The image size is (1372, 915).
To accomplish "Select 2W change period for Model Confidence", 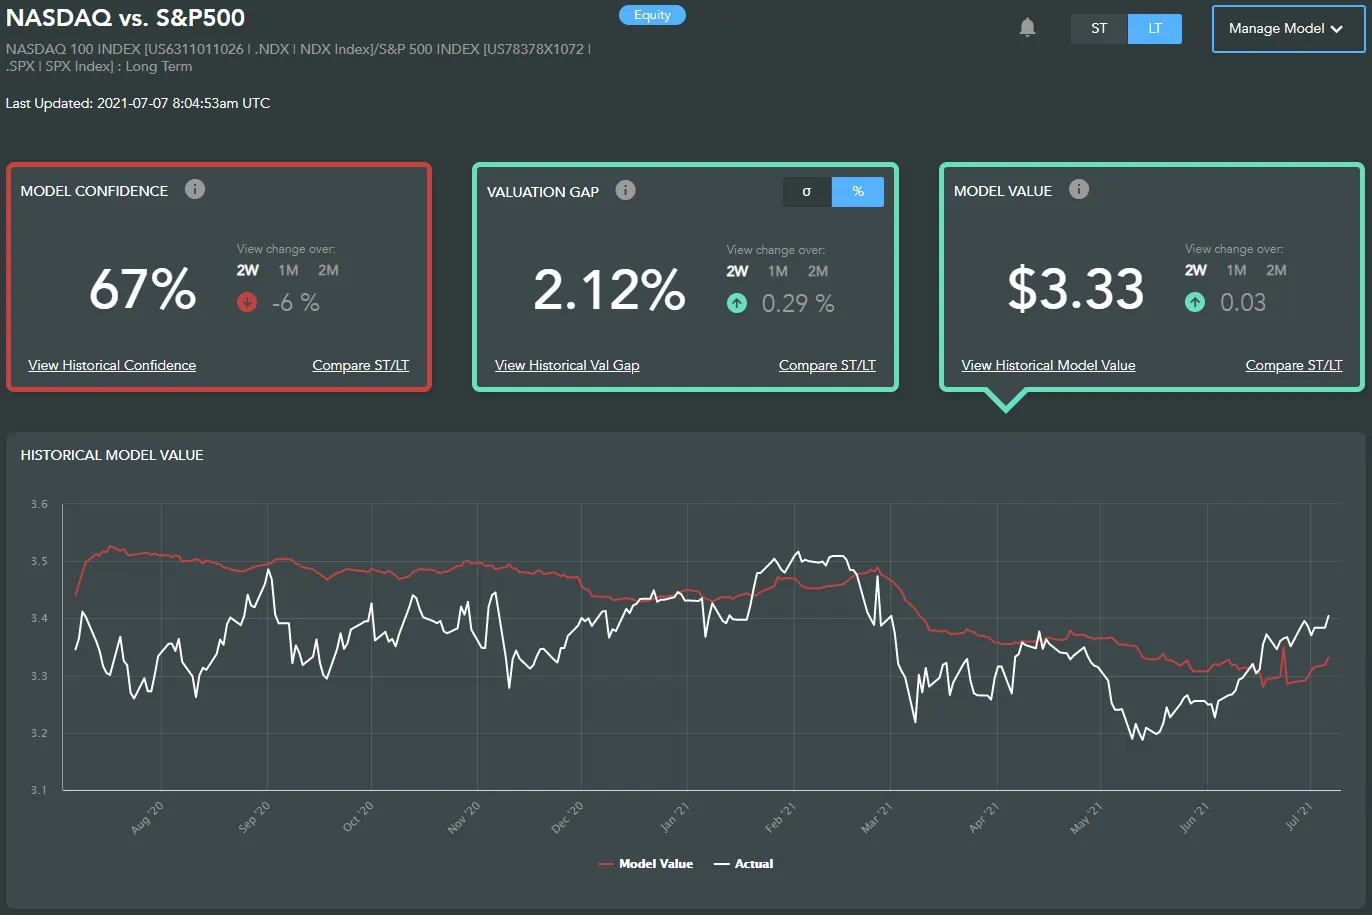I will (248, 270).
